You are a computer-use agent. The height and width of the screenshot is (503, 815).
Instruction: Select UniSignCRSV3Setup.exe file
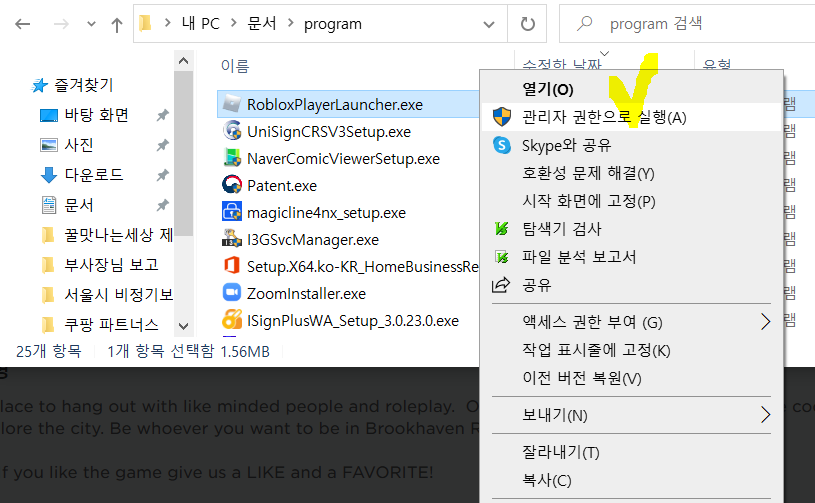point(328,131)
